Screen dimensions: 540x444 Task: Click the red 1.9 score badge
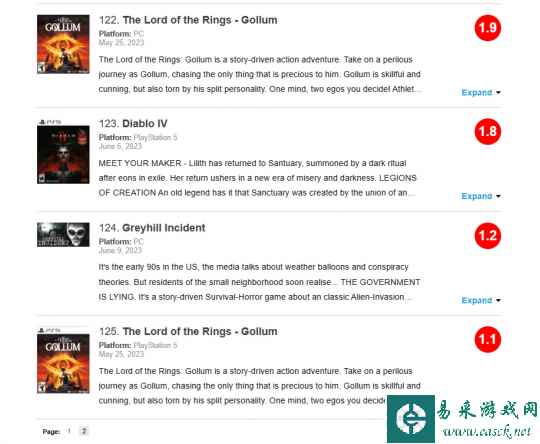488,28
